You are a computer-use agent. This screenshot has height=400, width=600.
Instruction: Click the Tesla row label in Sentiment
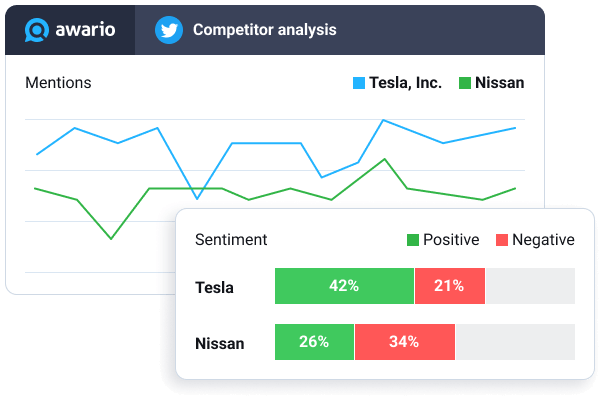214,288
